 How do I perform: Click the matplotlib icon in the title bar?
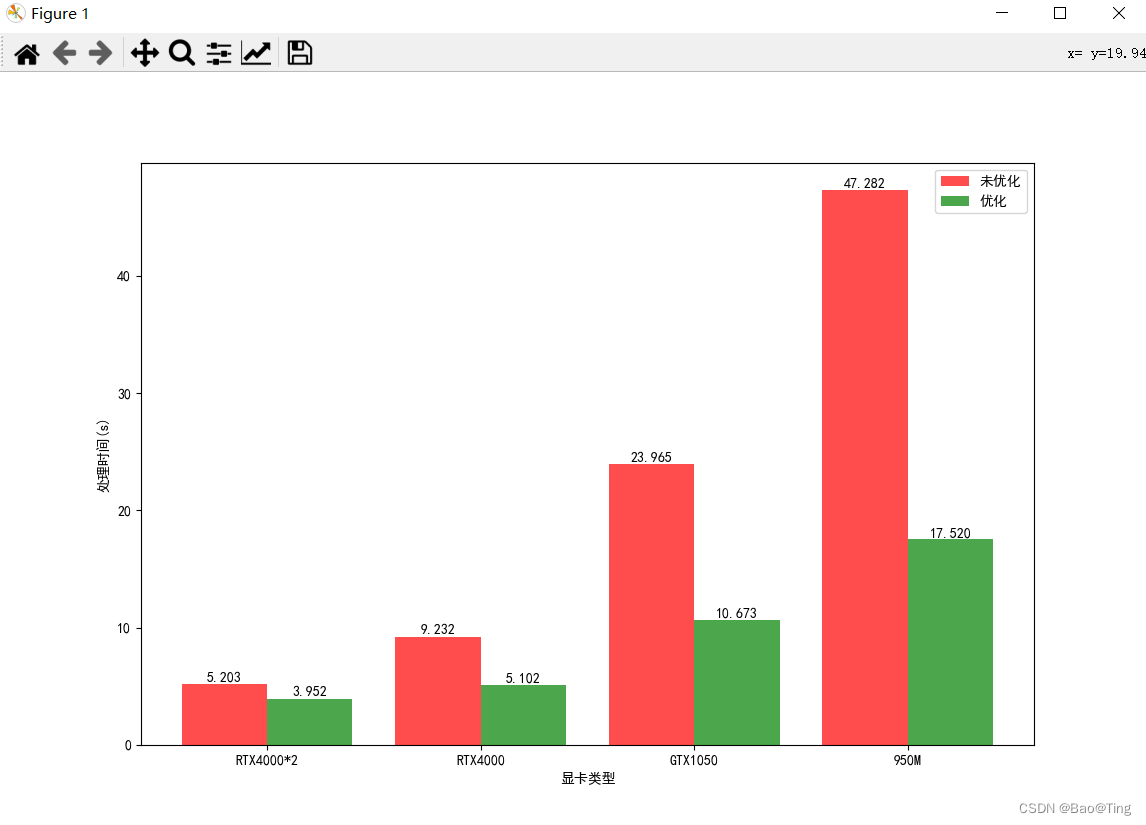click(x=15, y=13)
